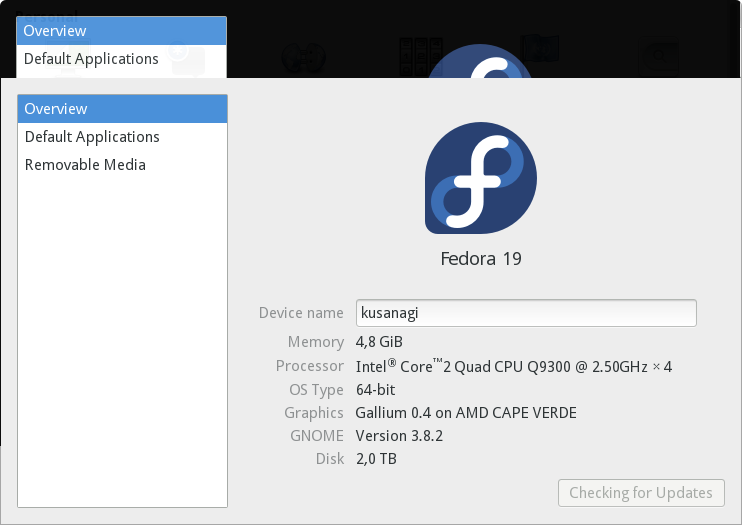Open the Removable Media section
The height and width of the screenshot is (525, 742).
point(122,165)
